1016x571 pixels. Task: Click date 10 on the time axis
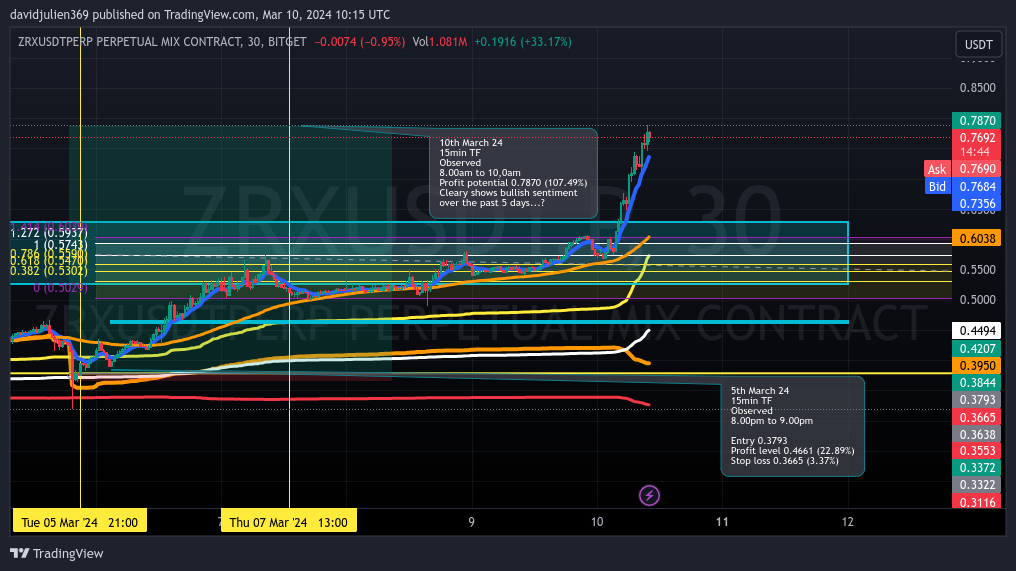pos(597,522)
